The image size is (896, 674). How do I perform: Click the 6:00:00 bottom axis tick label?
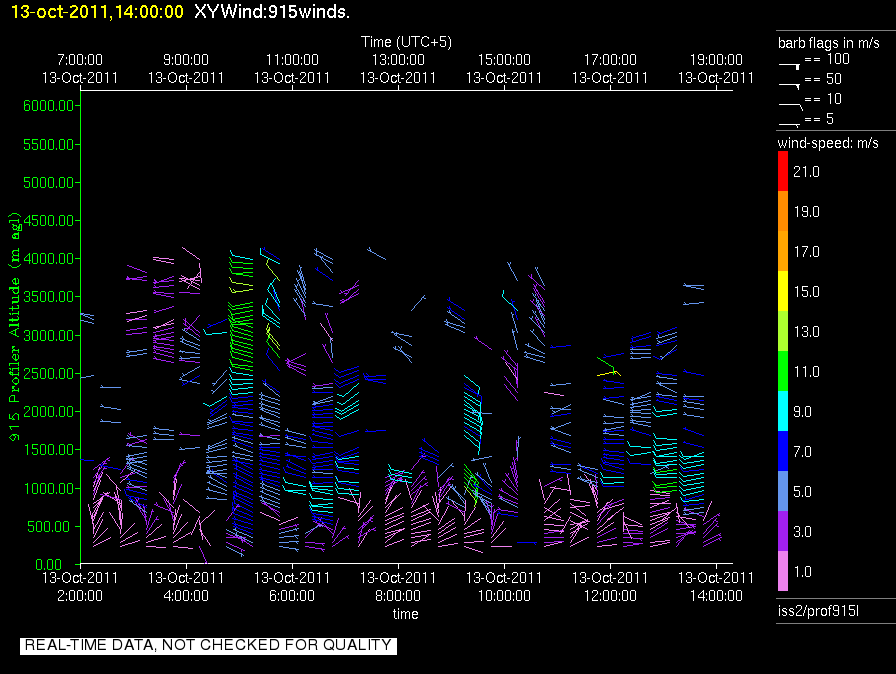(x=292, y=596)
